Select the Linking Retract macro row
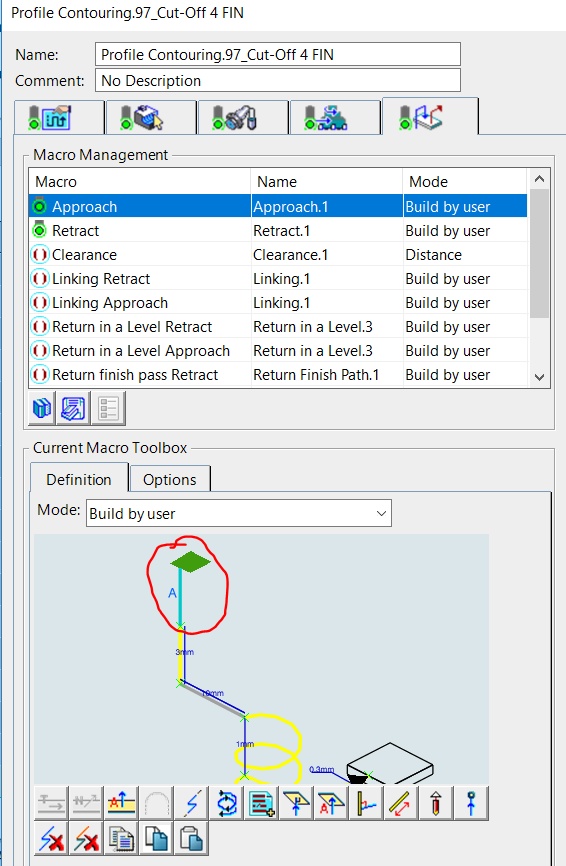Viewport: 566px width, 866px height. pos(278,278)
